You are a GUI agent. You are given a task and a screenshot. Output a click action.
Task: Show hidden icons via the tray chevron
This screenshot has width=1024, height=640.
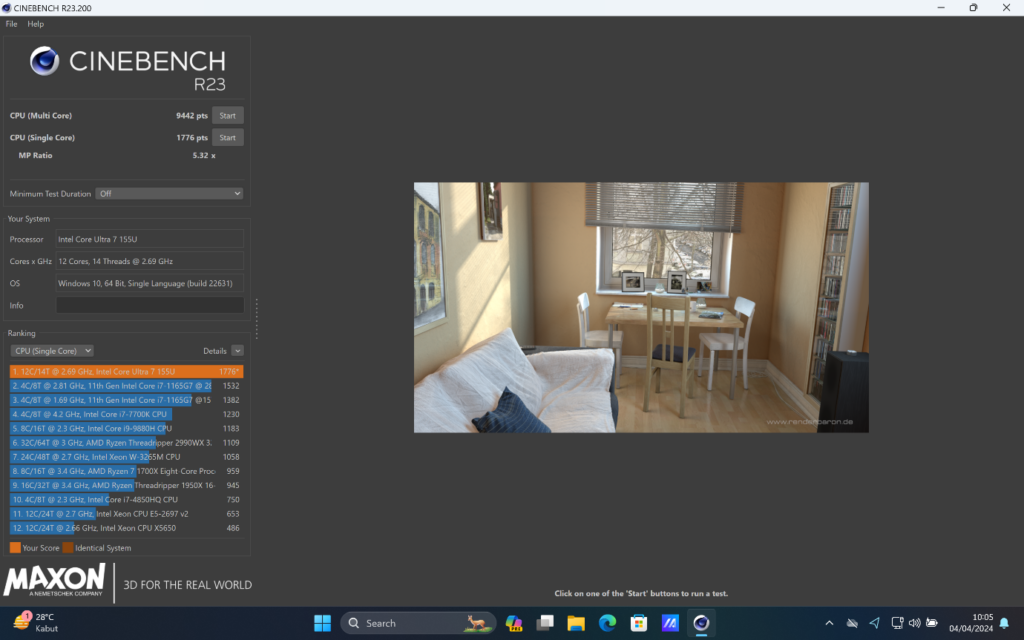click(x=830, y=623)
